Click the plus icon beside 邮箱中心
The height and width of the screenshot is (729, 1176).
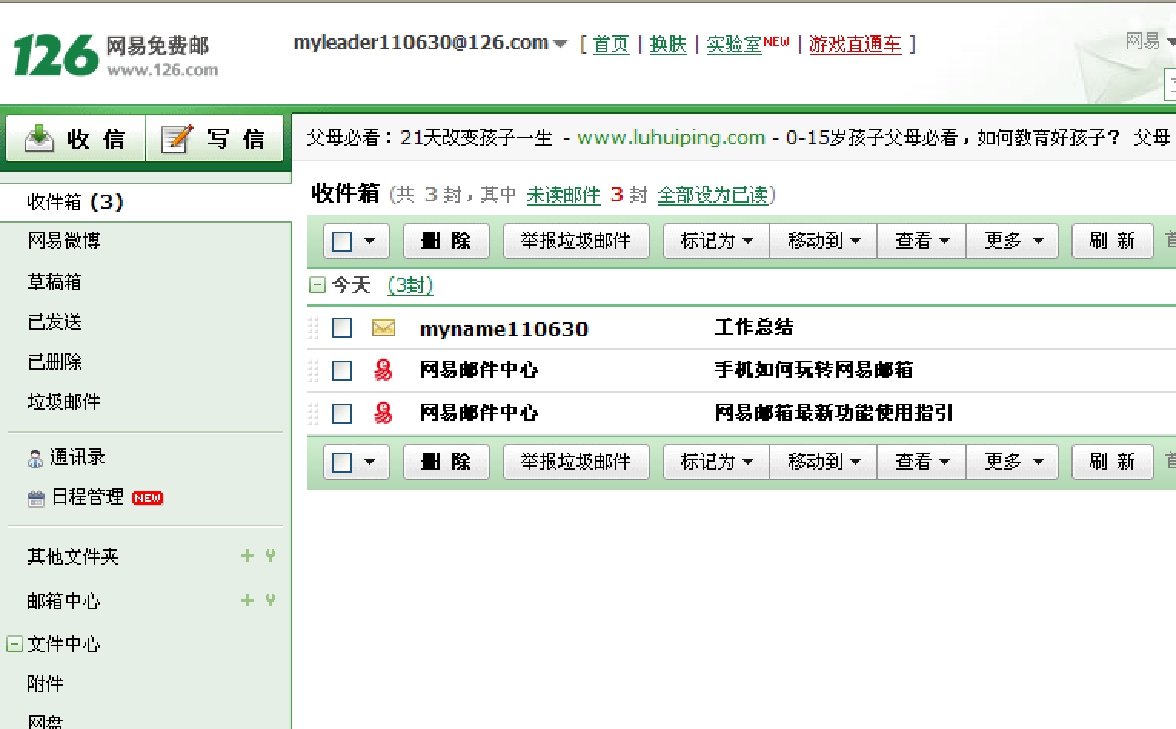click(x=247, y=600)
